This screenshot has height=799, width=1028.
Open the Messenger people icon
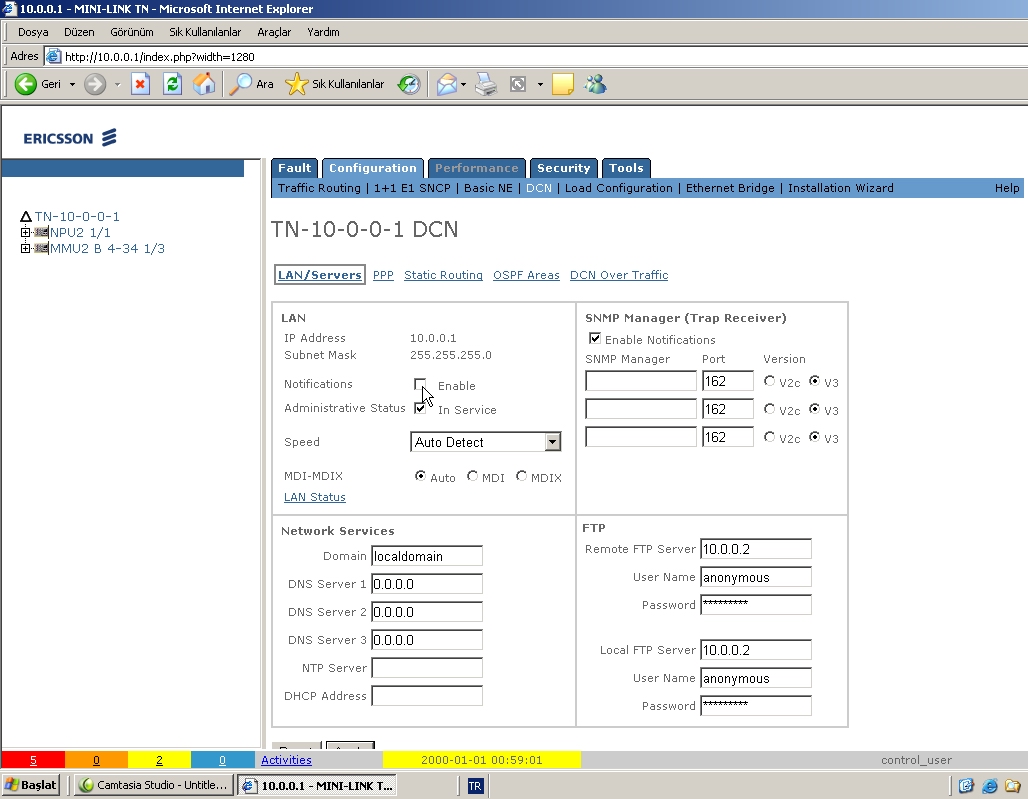[596, 84]
